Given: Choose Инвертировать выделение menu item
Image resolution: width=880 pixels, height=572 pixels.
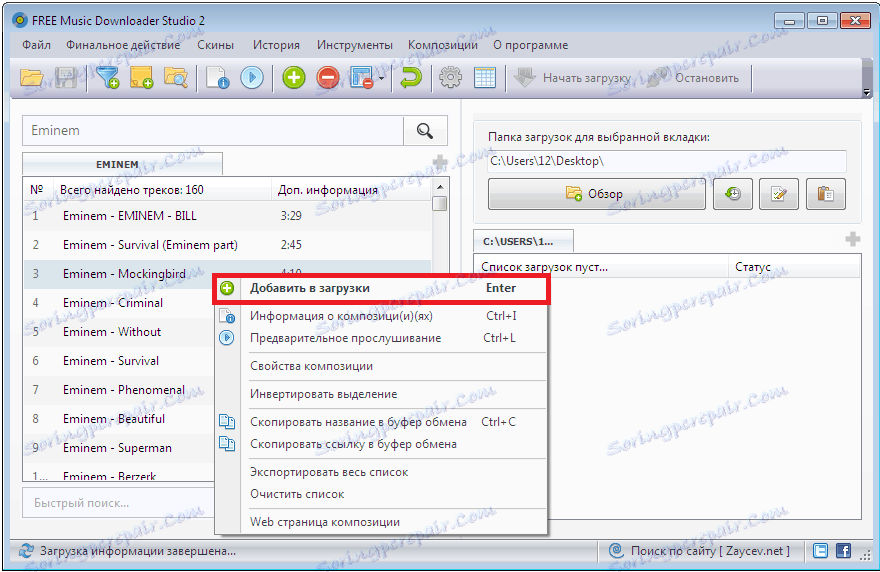Looking at the screenshot, I should coord(381,394).
